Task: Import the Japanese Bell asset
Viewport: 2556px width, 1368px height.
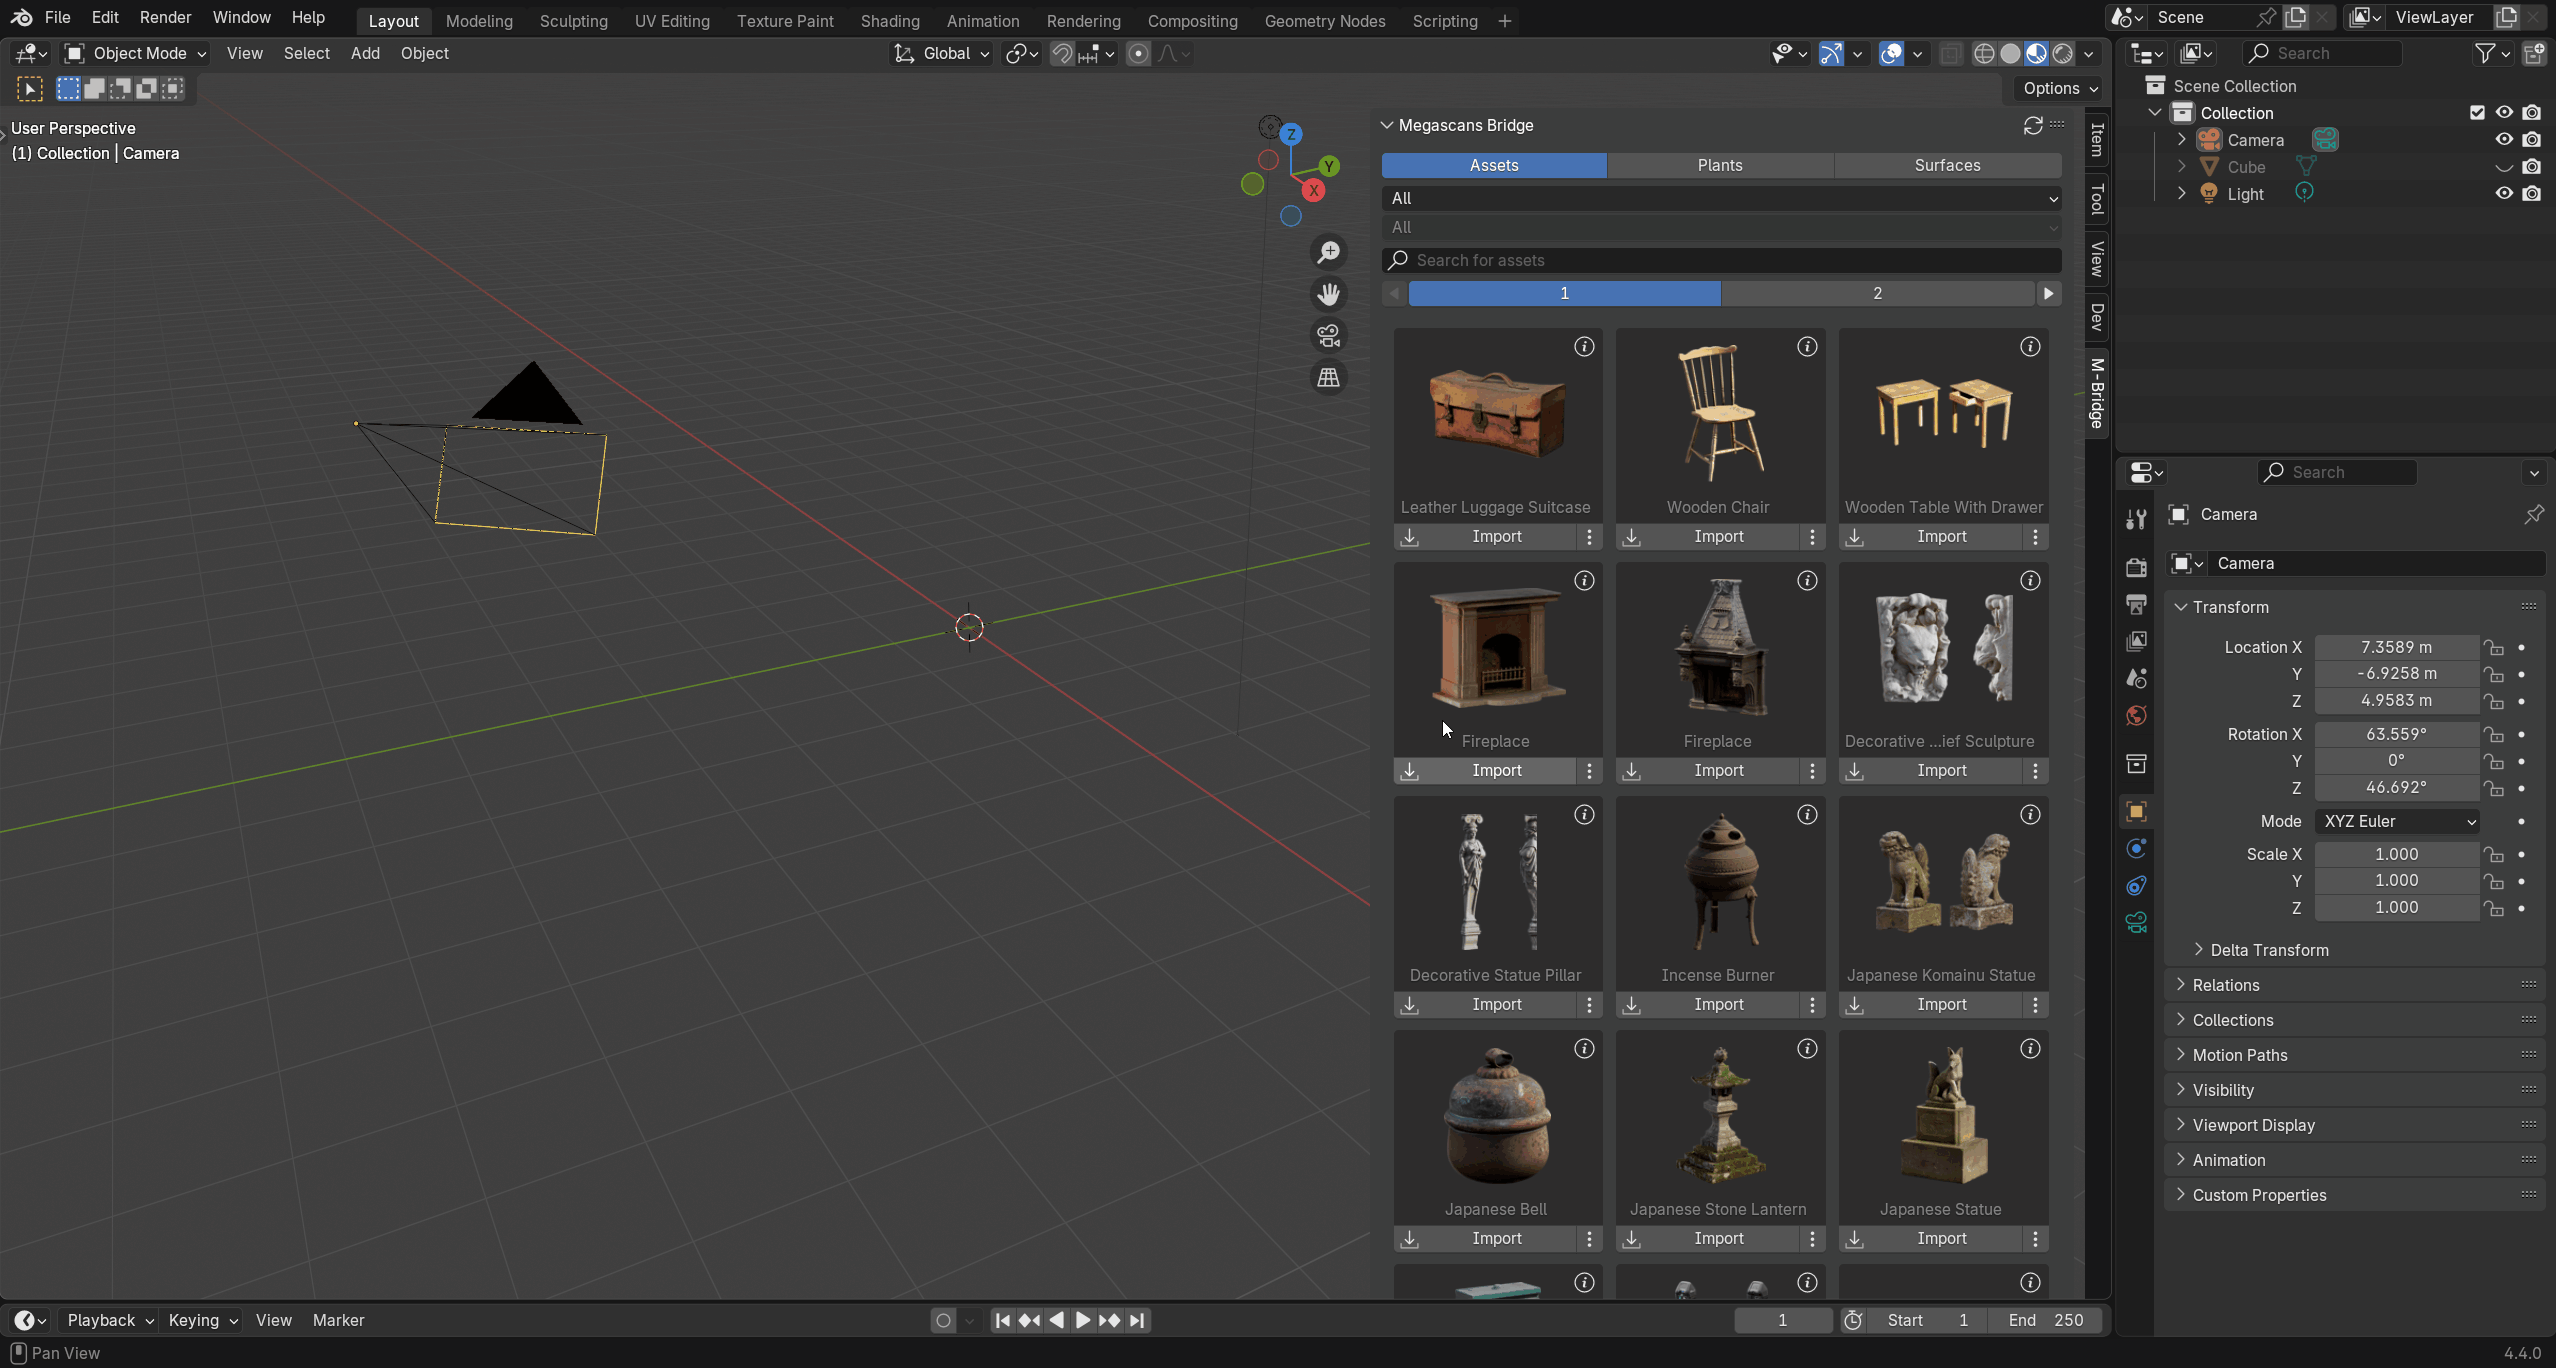Action: click(x=1496, y=1238)
